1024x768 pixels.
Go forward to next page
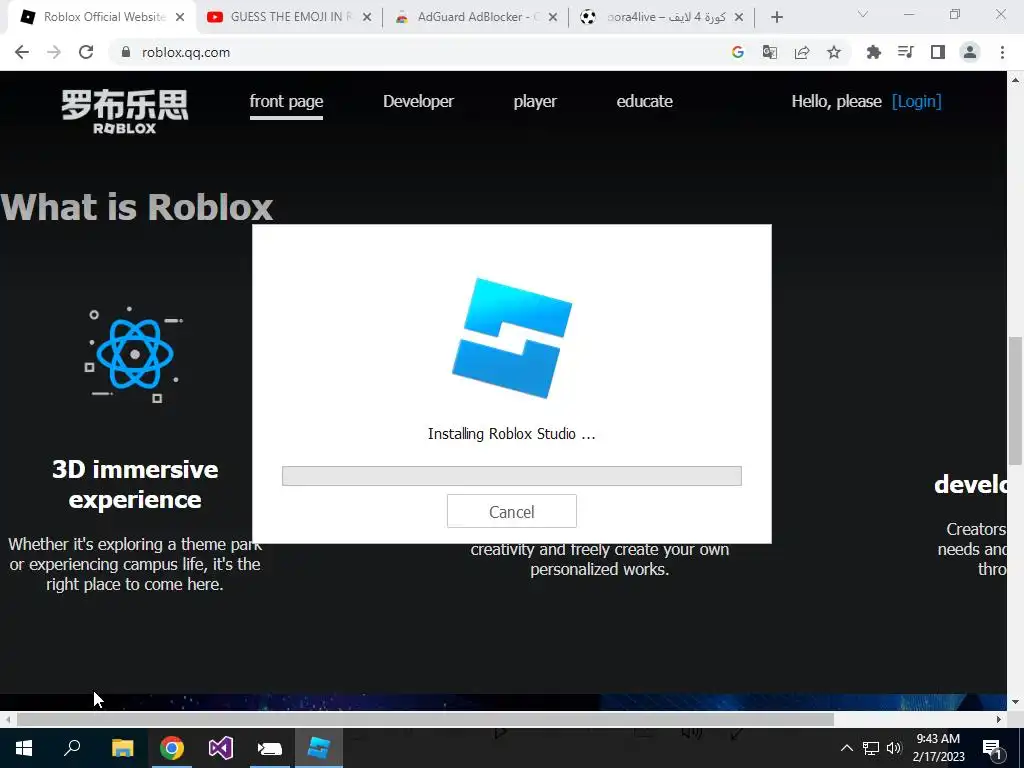pyautogui.click(x=54, y=52)
